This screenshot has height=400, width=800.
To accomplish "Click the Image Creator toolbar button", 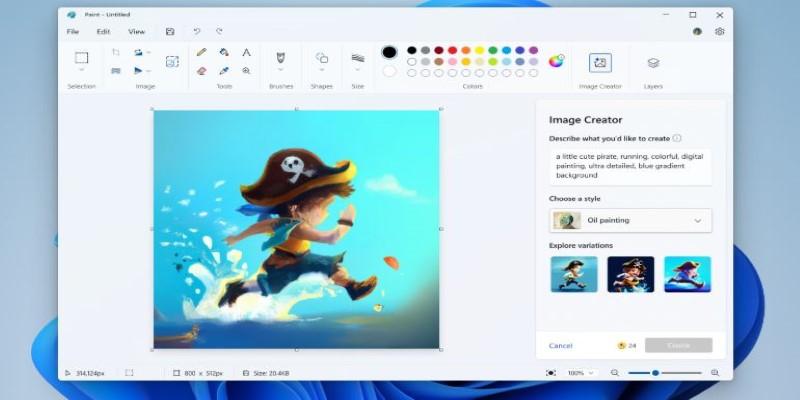I will [600, 62].
